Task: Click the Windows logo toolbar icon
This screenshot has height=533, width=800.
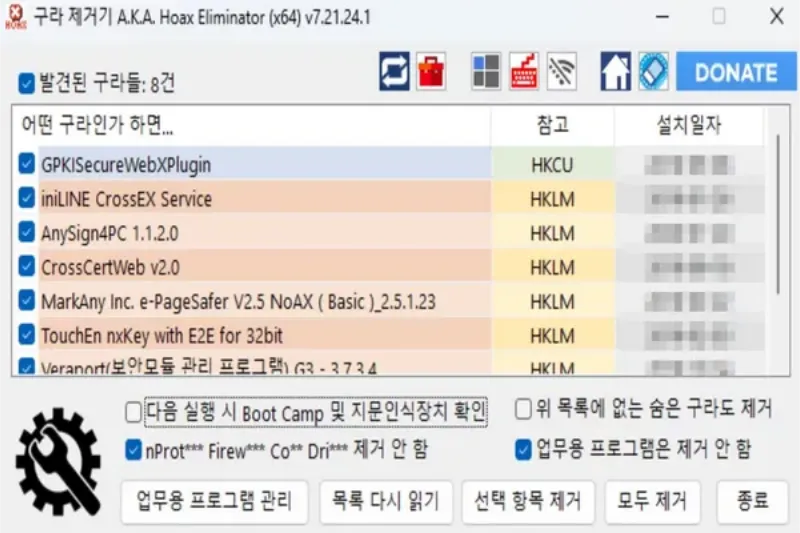Action: pos(486,72)
